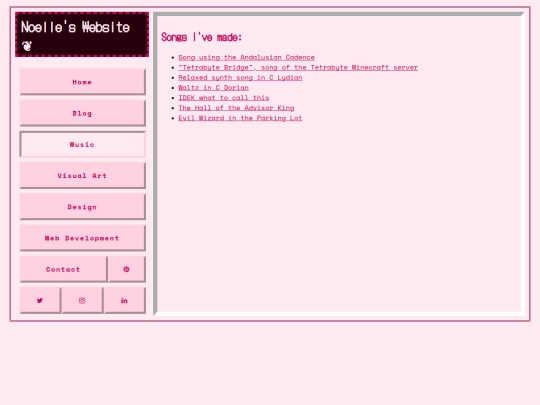Open 'Song using the Andalusian Cadence' link
Image resolution: width=540 pixels, height=405 pixels.
pos(246,57)
